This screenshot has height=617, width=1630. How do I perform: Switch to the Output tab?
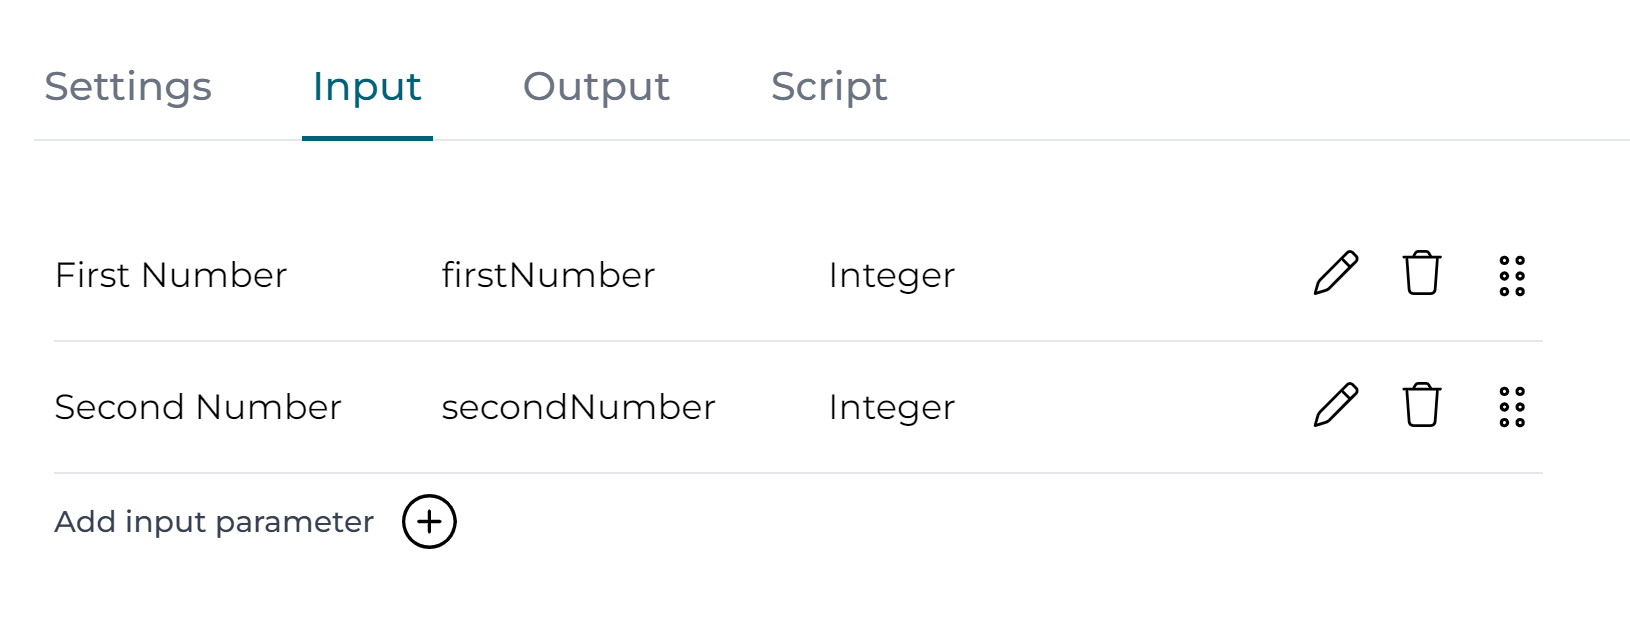pos(597,86)
